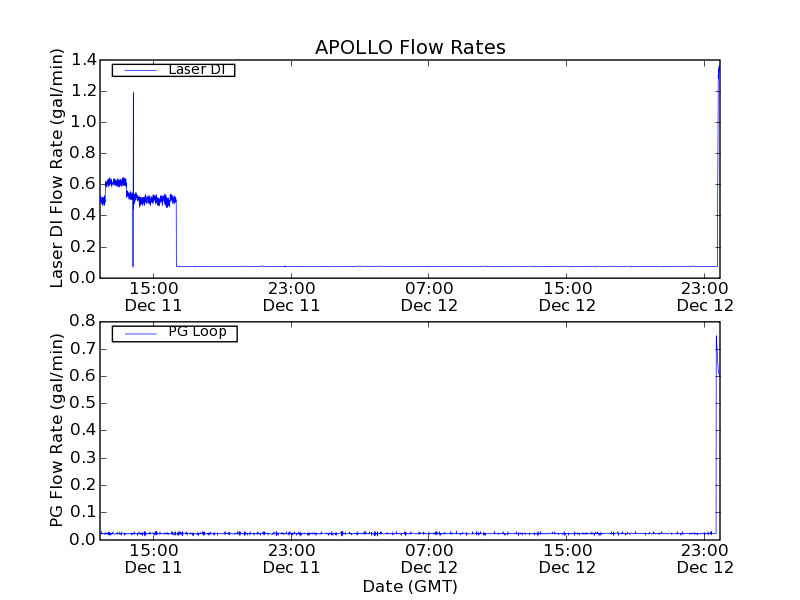
Task: Click the "PG Flow Rate (gal/min)" axis label
Action: click(57, 430)
